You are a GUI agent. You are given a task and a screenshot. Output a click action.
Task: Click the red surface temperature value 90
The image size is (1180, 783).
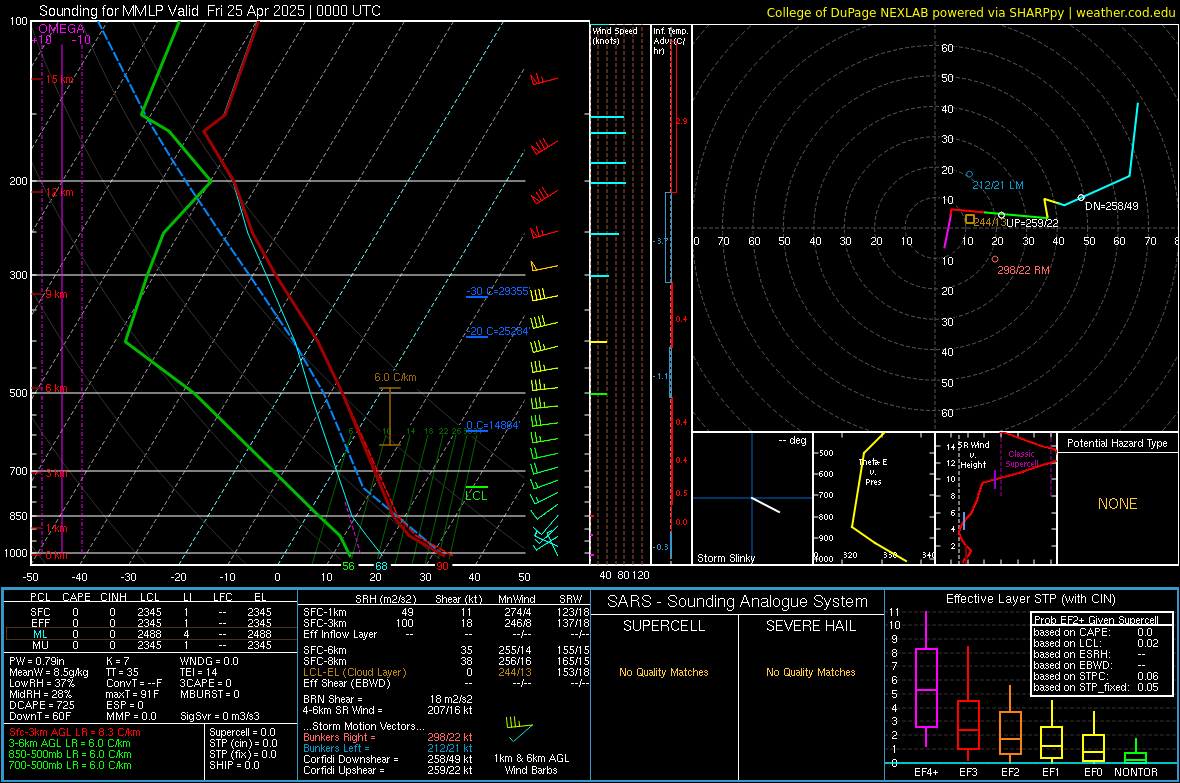(442, 566)
